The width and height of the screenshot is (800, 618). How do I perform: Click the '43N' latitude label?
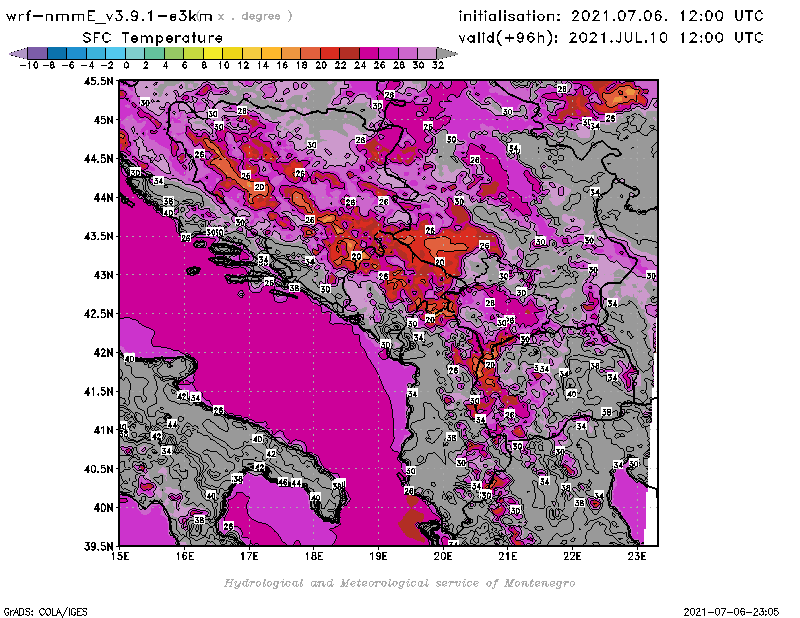(103, 275)
